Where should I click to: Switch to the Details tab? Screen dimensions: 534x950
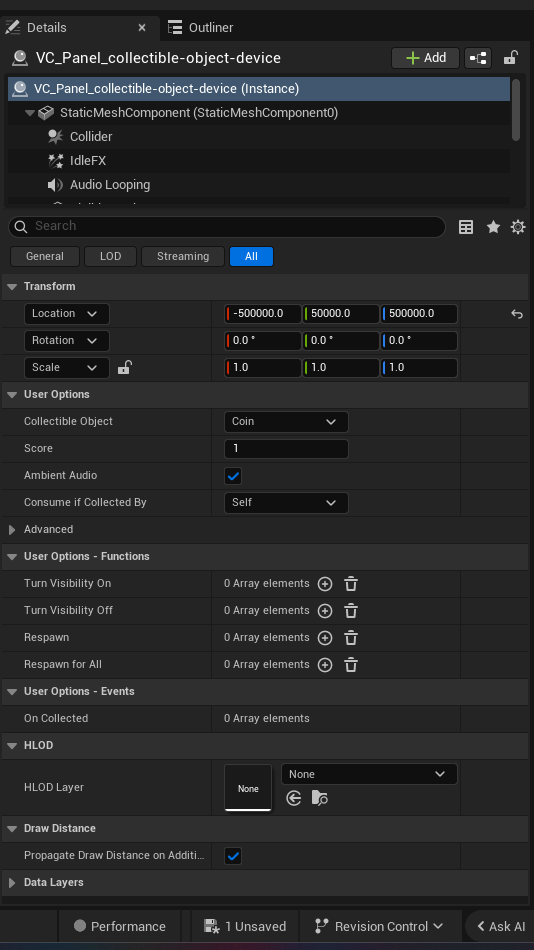(x=79, y=28)
